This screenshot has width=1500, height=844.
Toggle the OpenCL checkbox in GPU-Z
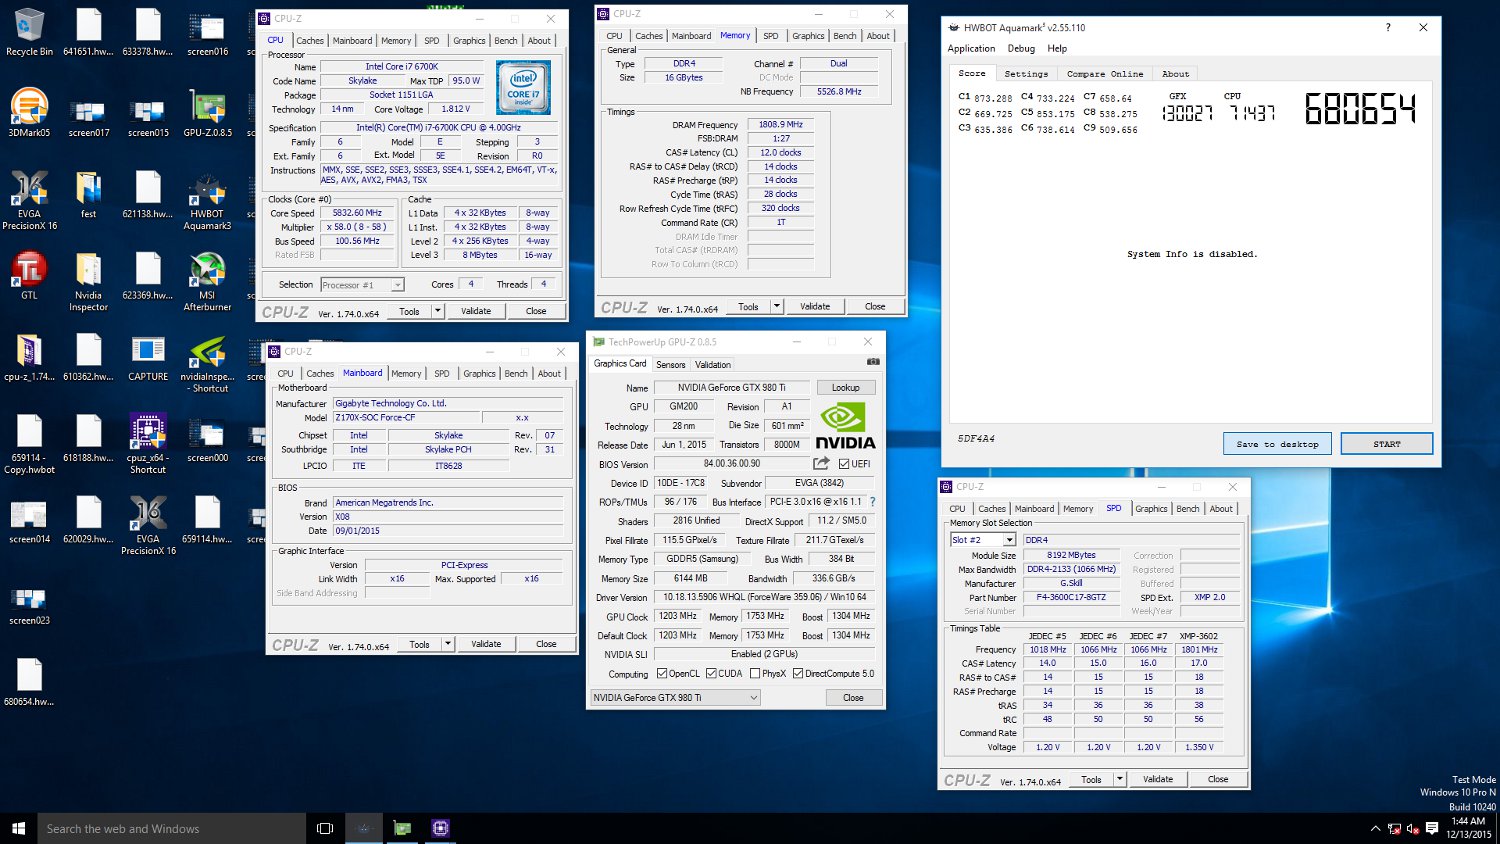coord(661,673)
